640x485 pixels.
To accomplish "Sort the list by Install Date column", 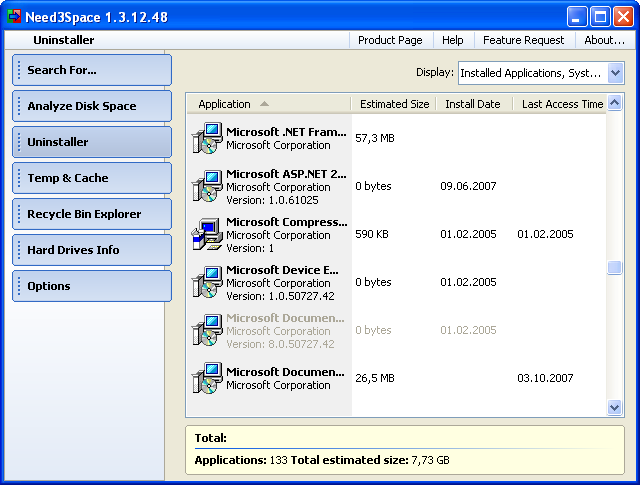I will pyautogui.click(x=473, y=104).
